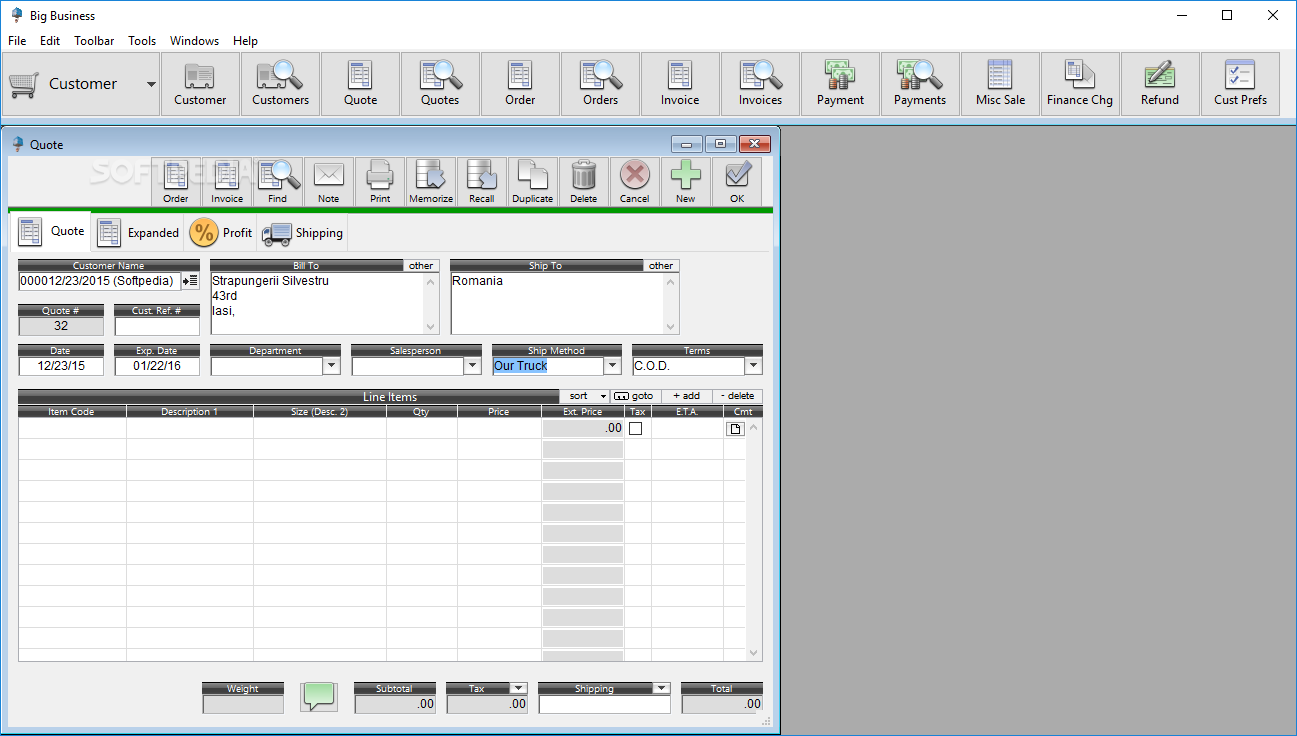The image size is (1297, 736).
Task: Open the Department dropdown
Action: point(331,366)
